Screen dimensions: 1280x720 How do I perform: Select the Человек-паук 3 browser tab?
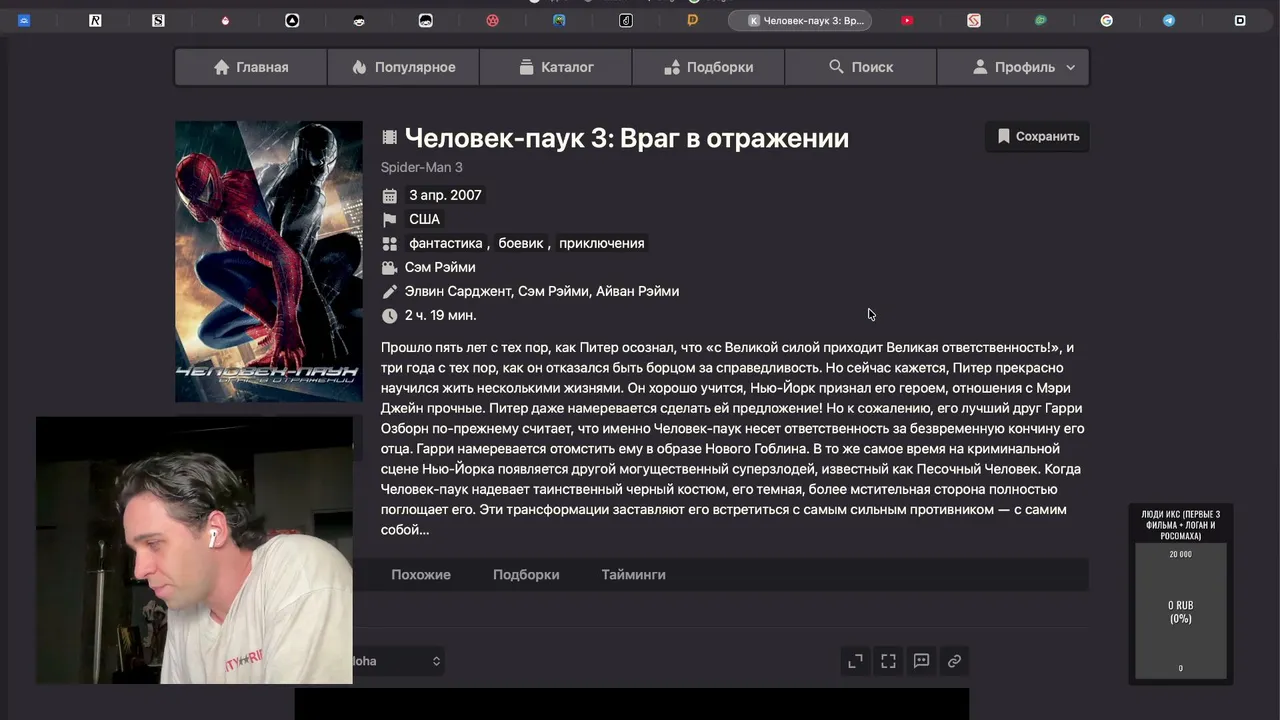[800, 20]
